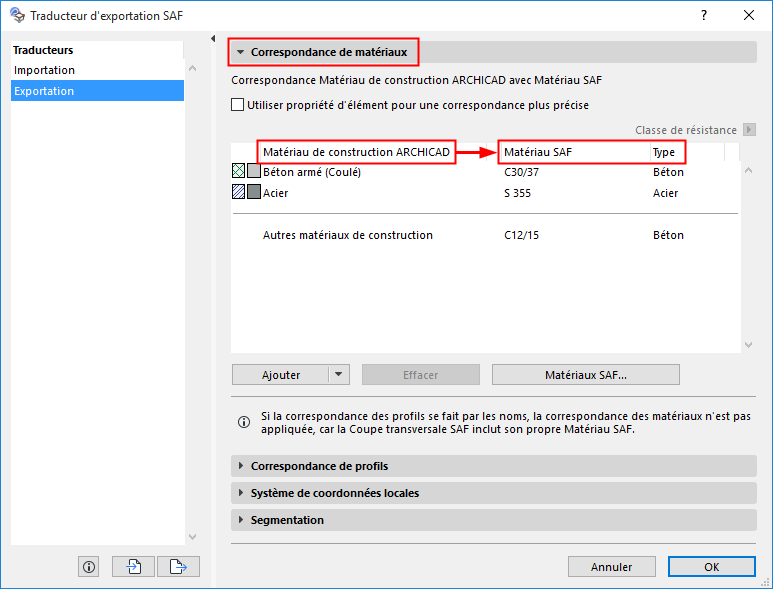
Task: Select Exportation in the Traducteurs list
Action: [x=45, y=91]
